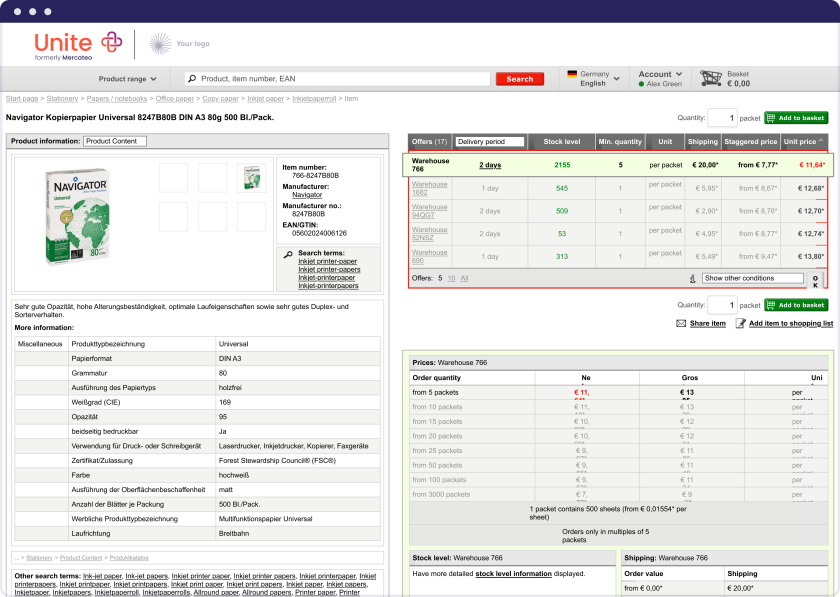Click the top Add to basket button
The image size is (840, 597).
click(x=796, y=118)
